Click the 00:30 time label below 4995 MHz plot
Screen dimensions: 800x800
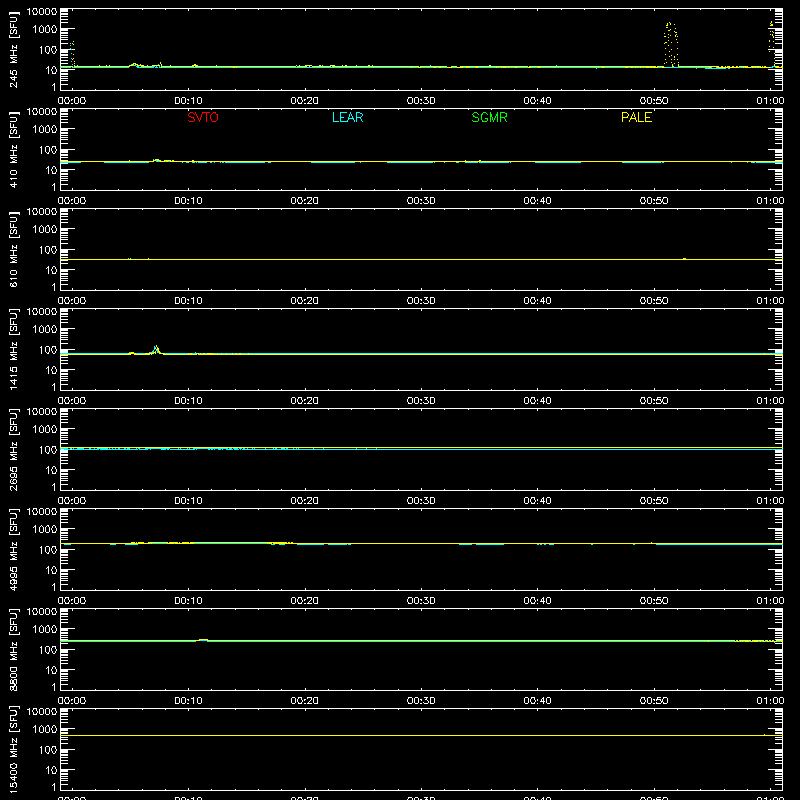421,601
